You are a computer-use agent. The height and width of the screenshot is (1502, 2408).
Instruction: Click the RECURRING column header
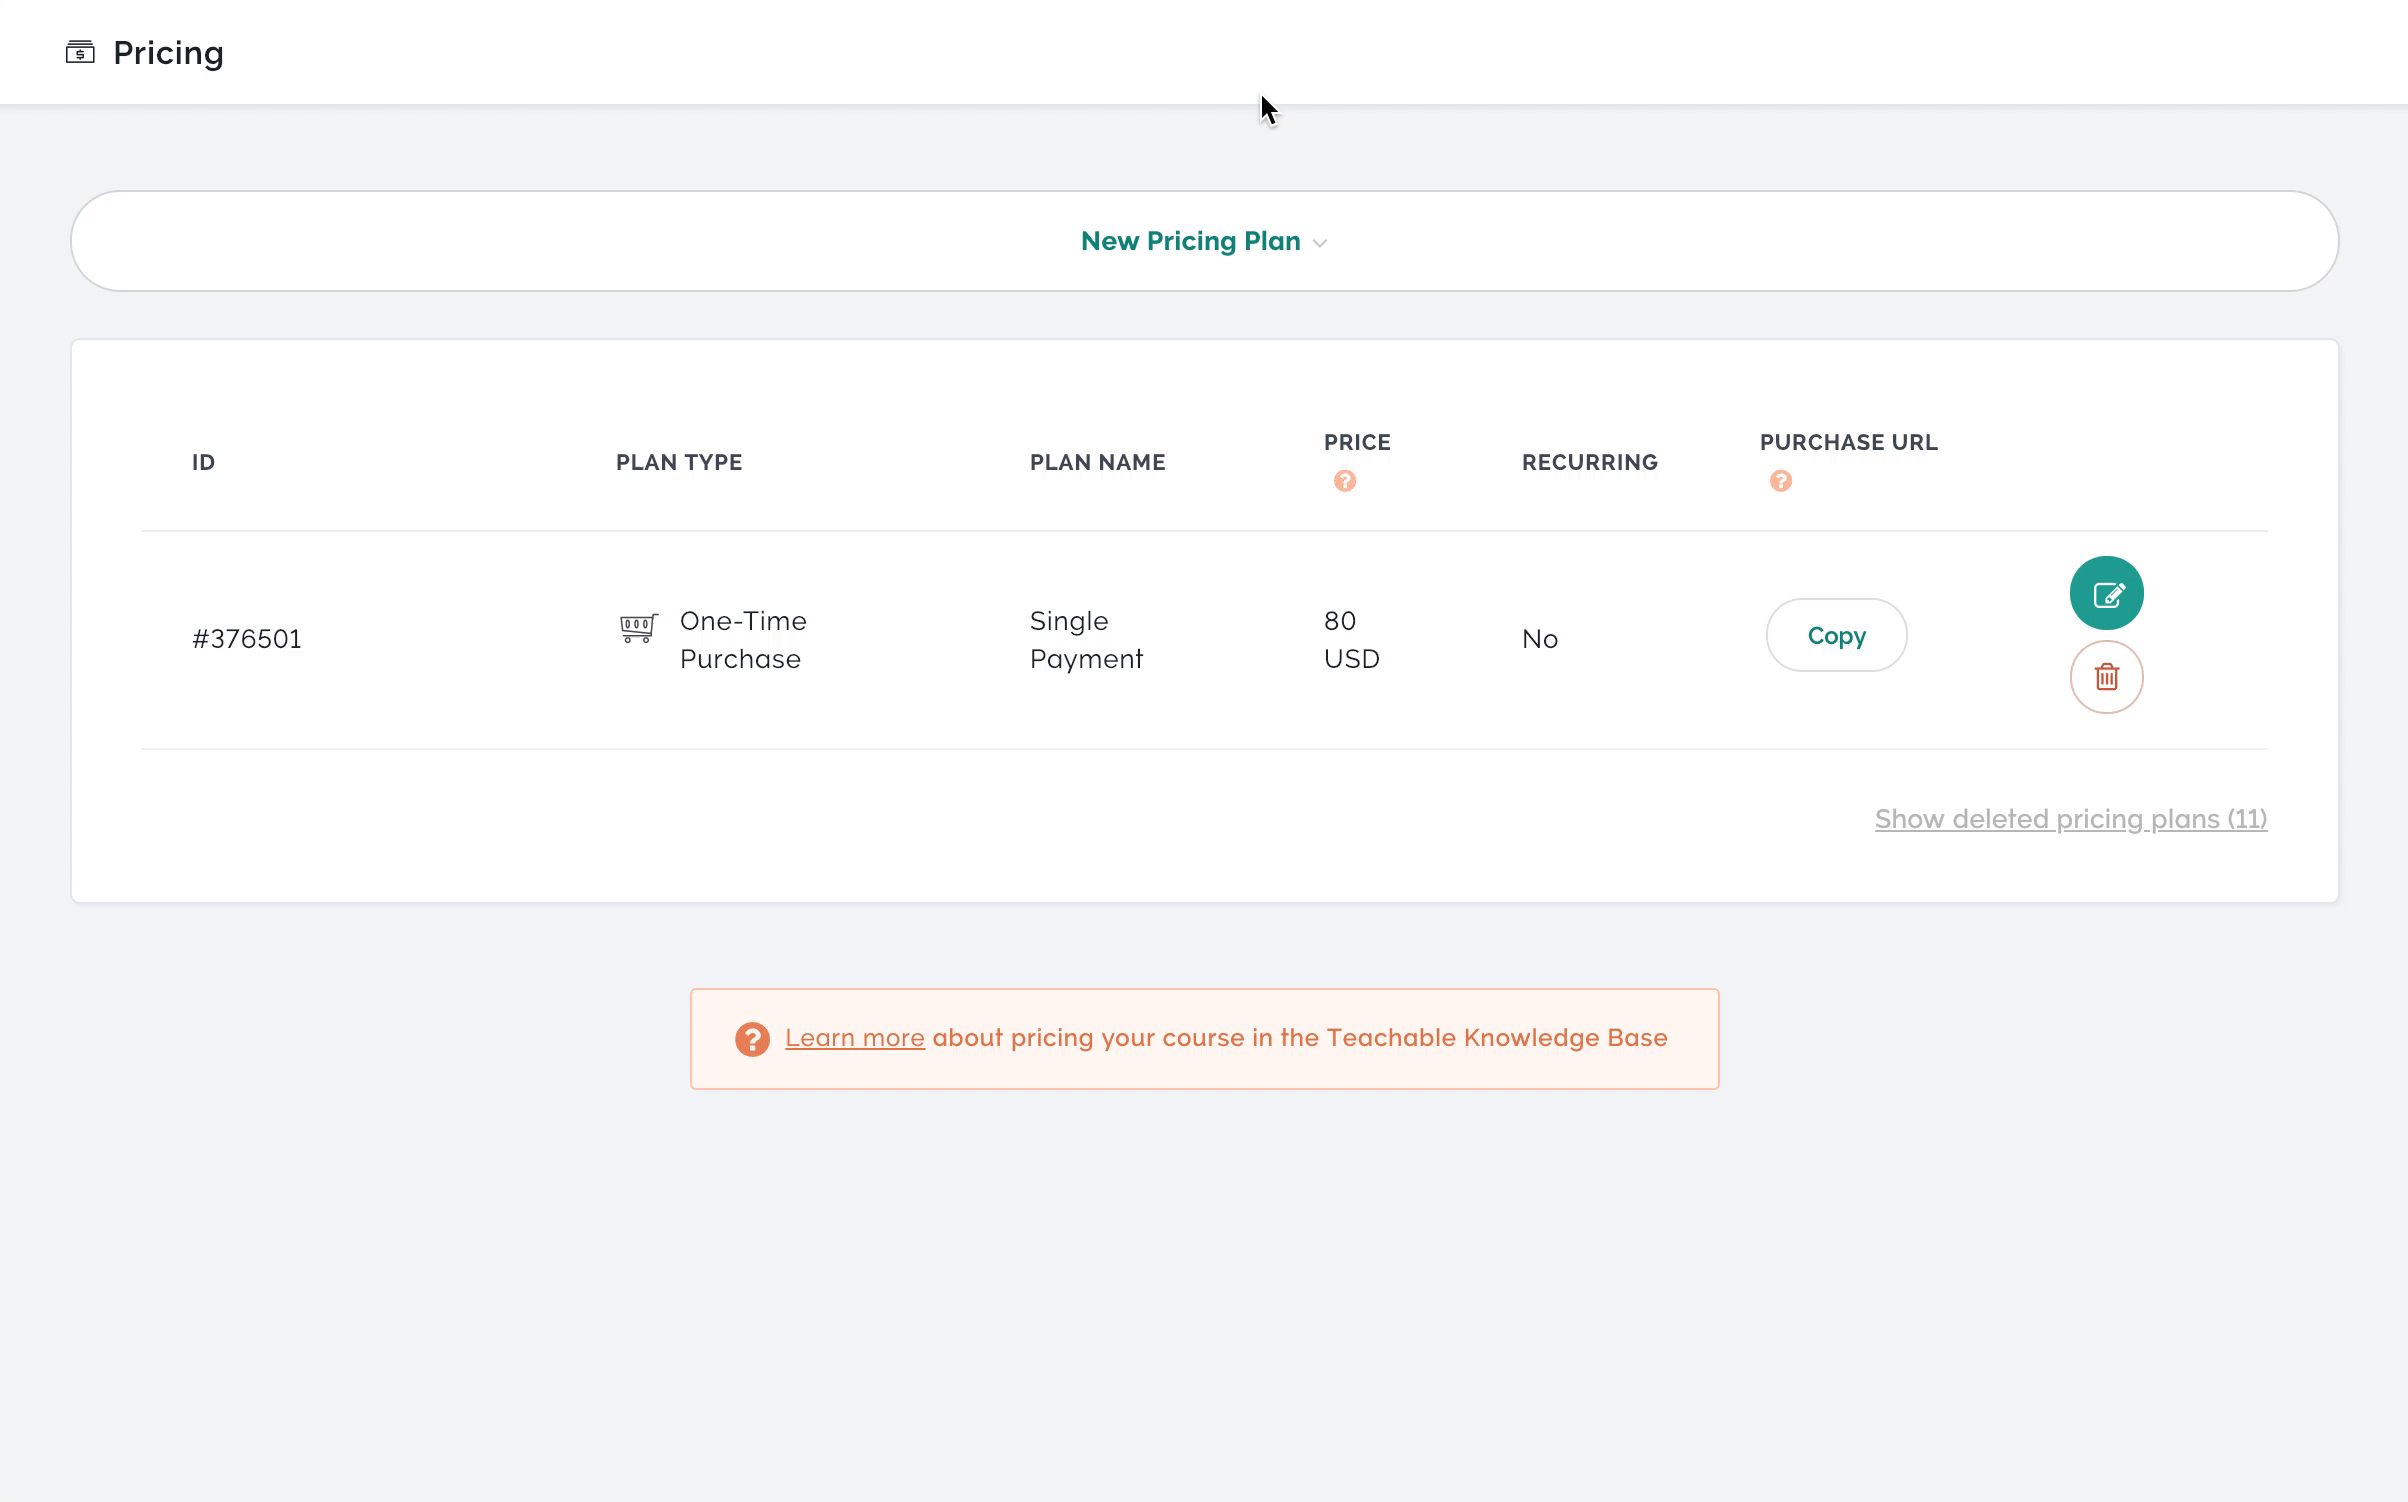coord(1589,462)
